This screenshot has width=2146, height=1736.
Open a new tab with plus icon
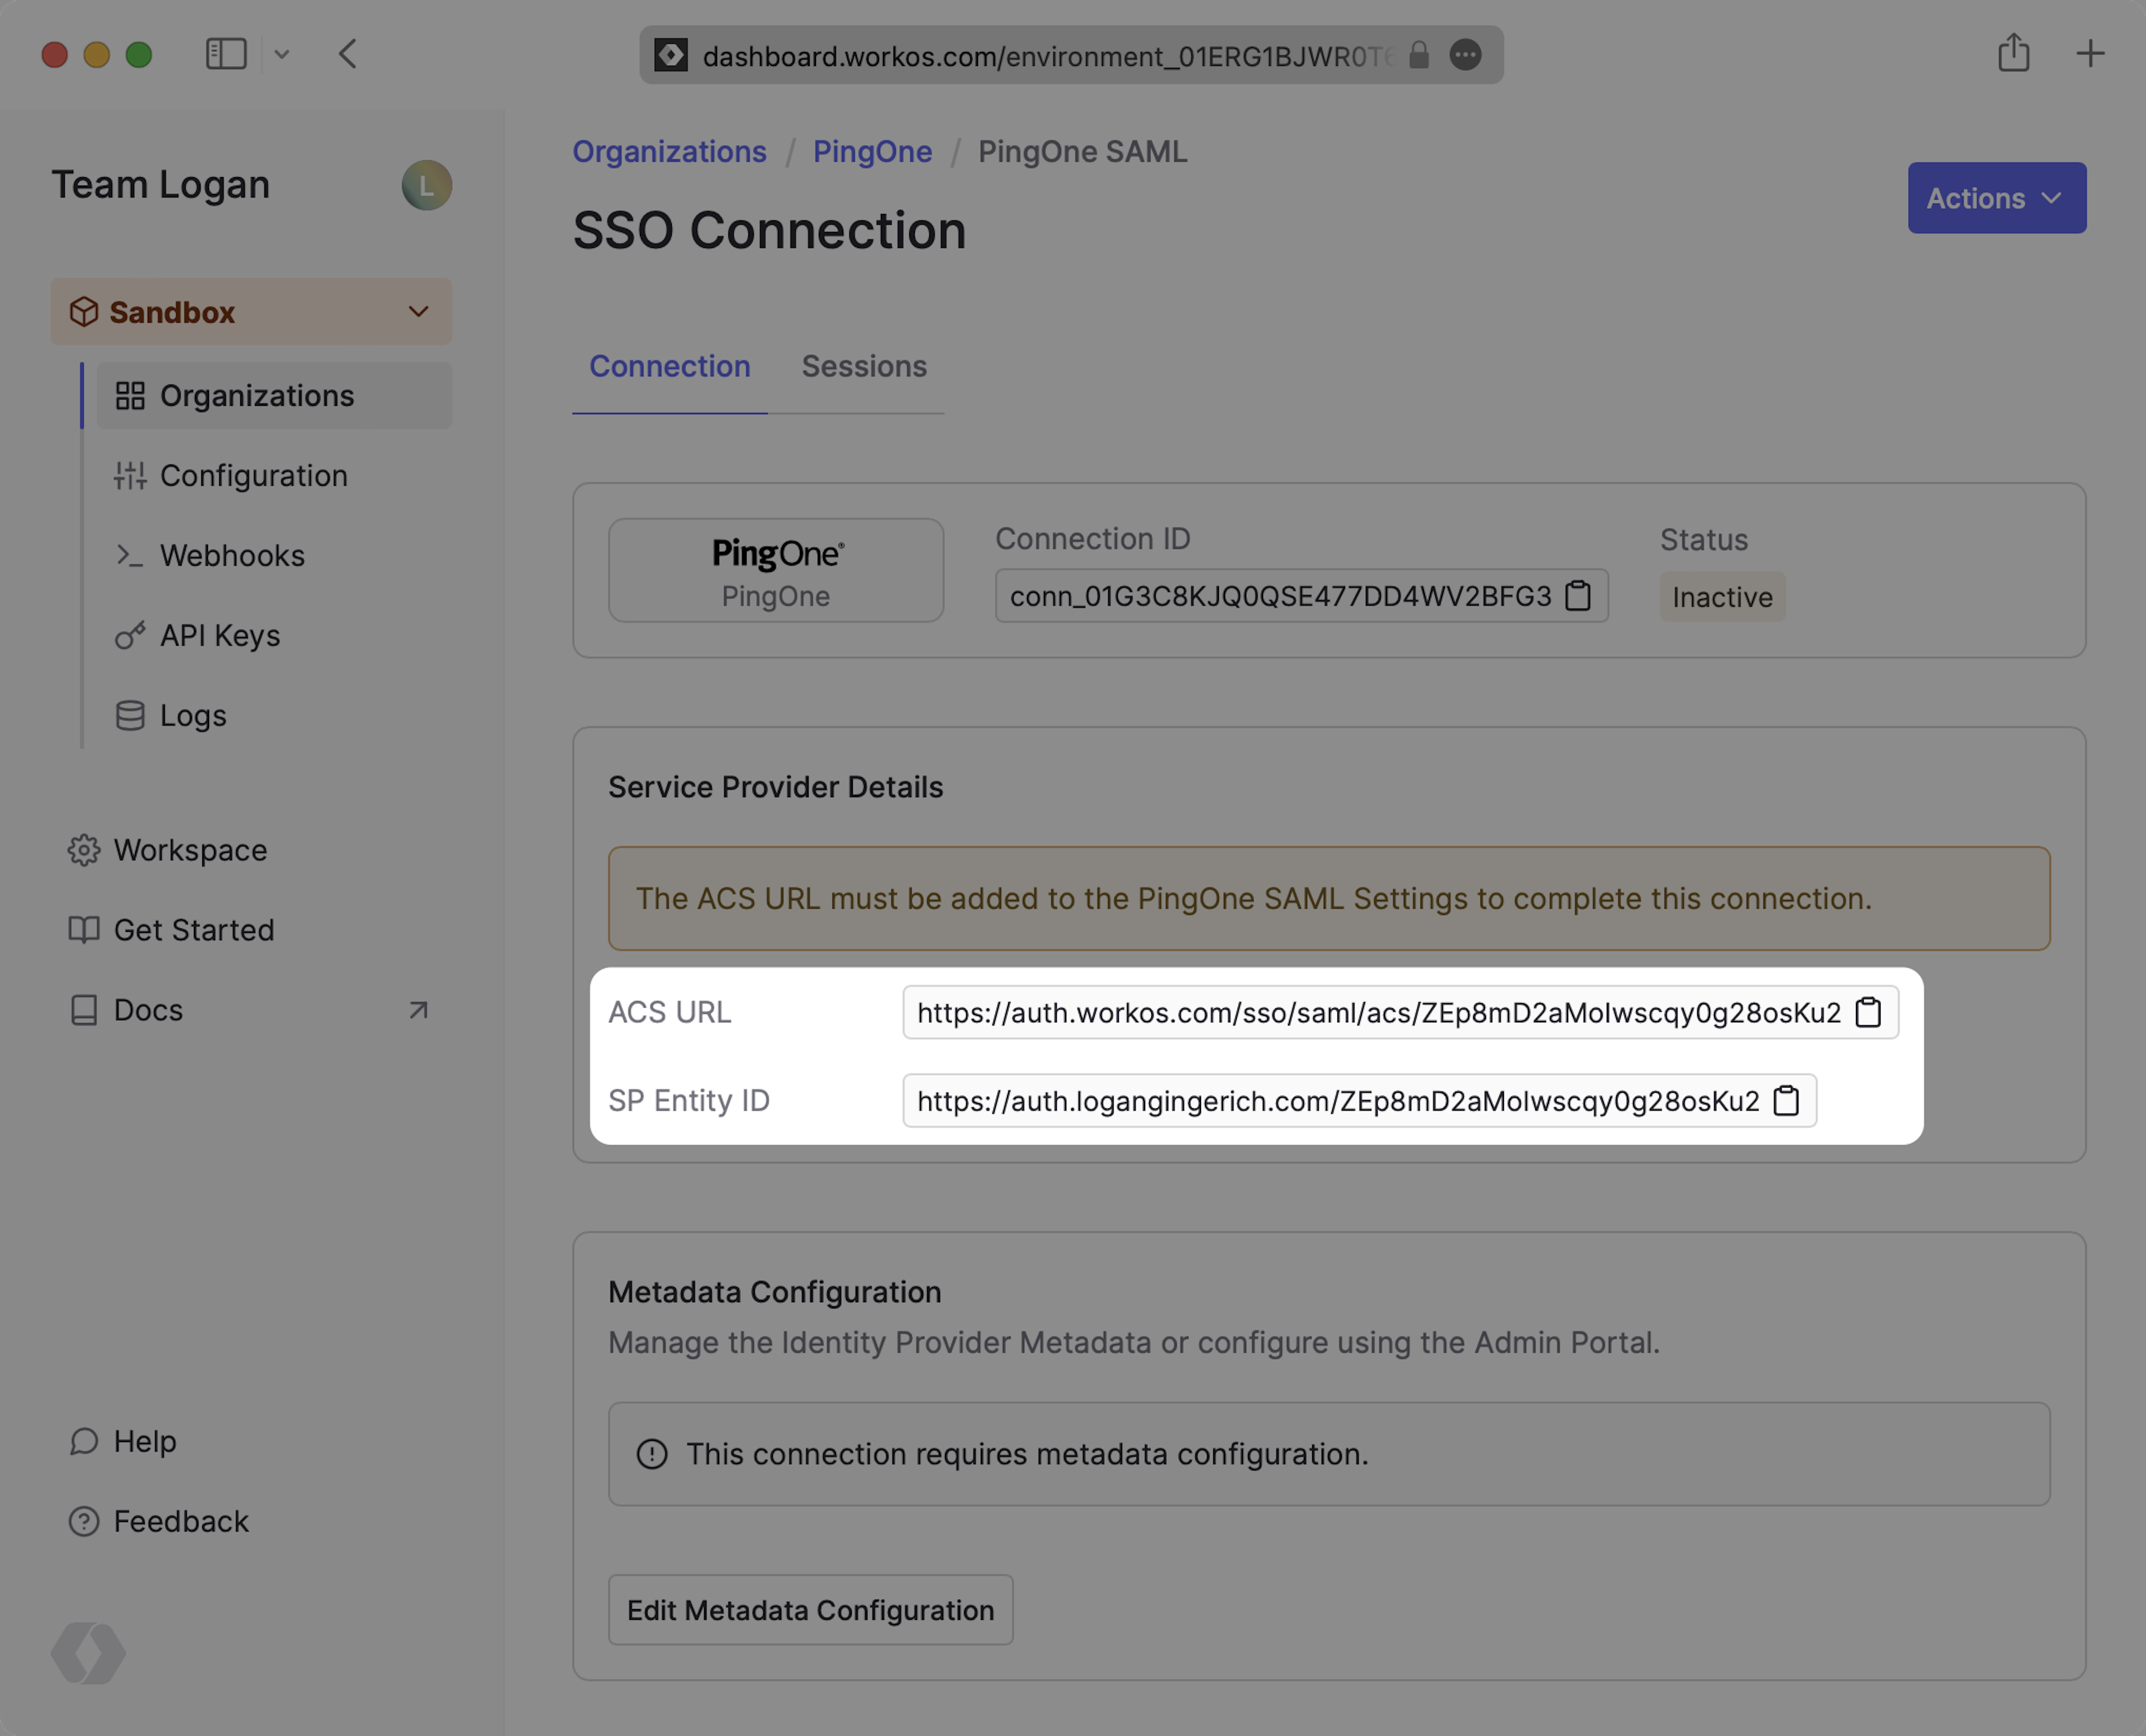point(2090,54)
